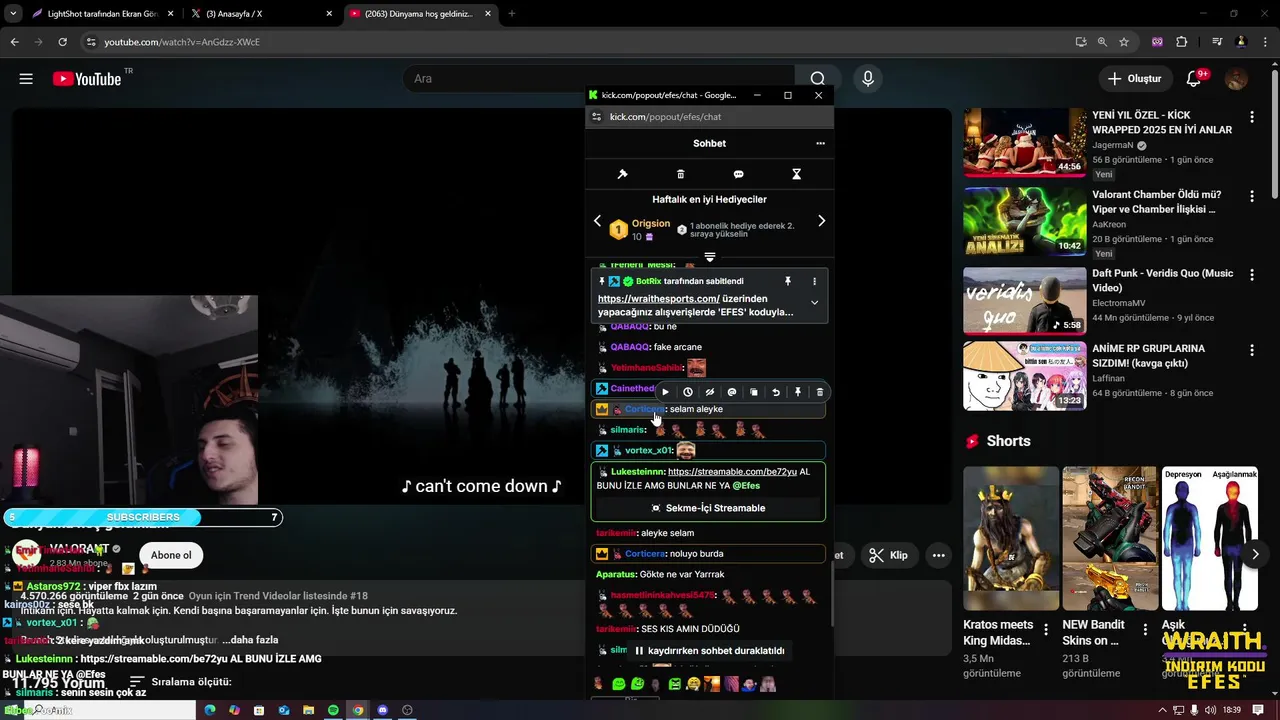Go to YouTube home via logo

point(87,79)
